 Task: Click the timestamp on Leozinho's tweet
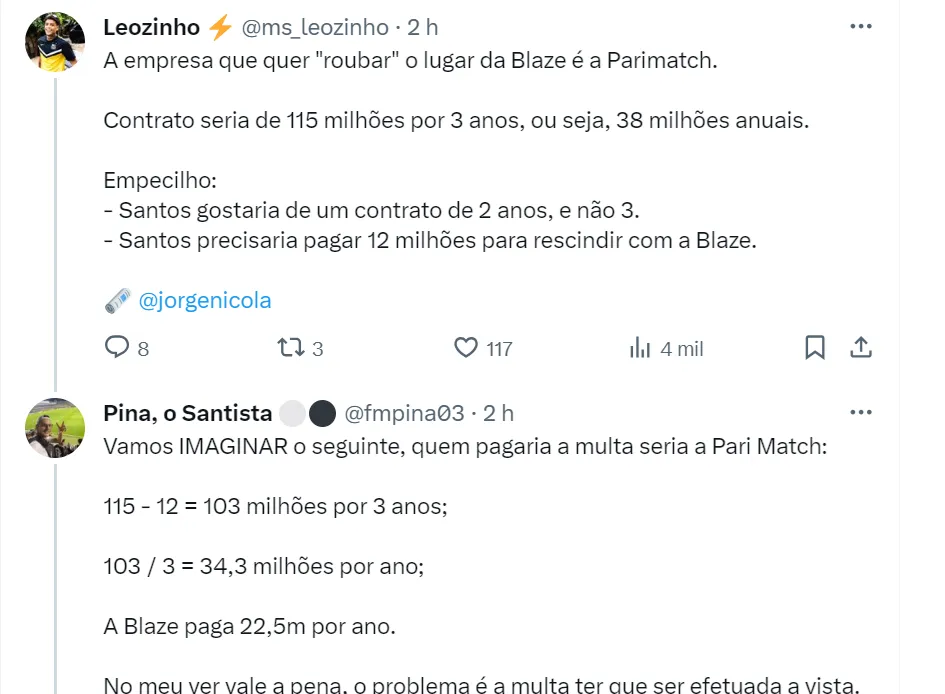coord(423,27)
